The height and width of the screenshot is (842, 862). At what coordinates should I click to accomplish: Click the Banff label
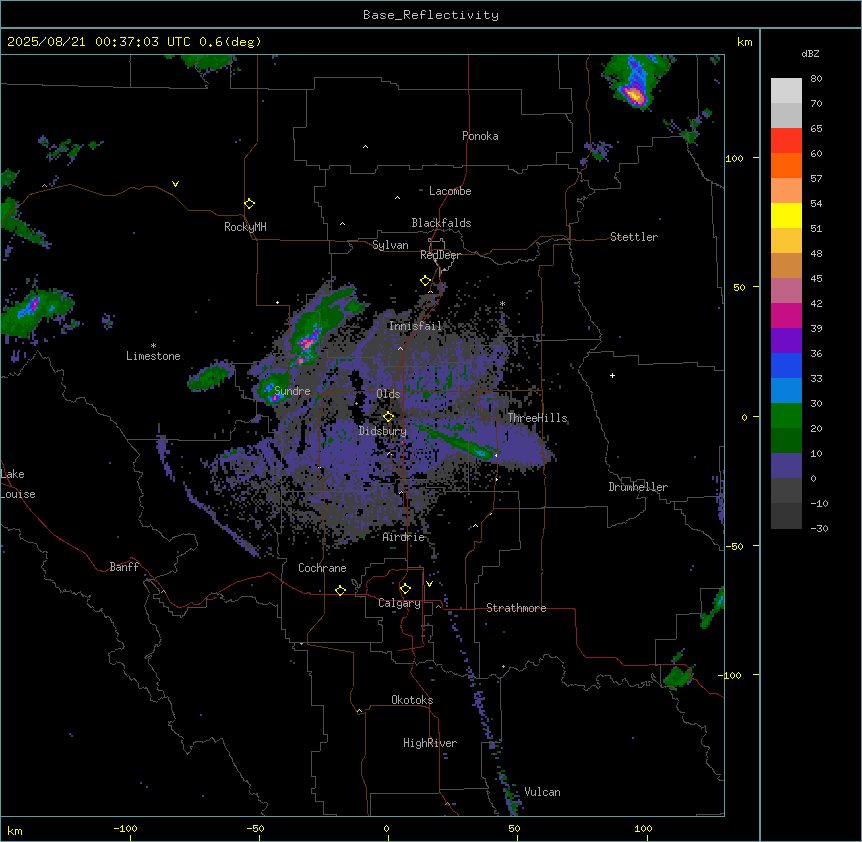pyautogui.click(x=124, y=567)
